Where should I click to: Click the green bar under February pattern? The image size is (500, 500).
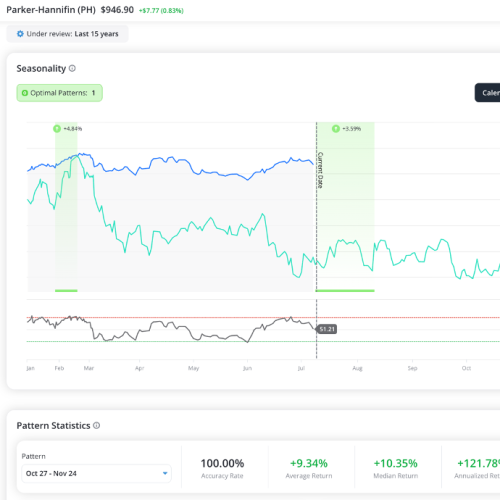click(x=66, y=291)
